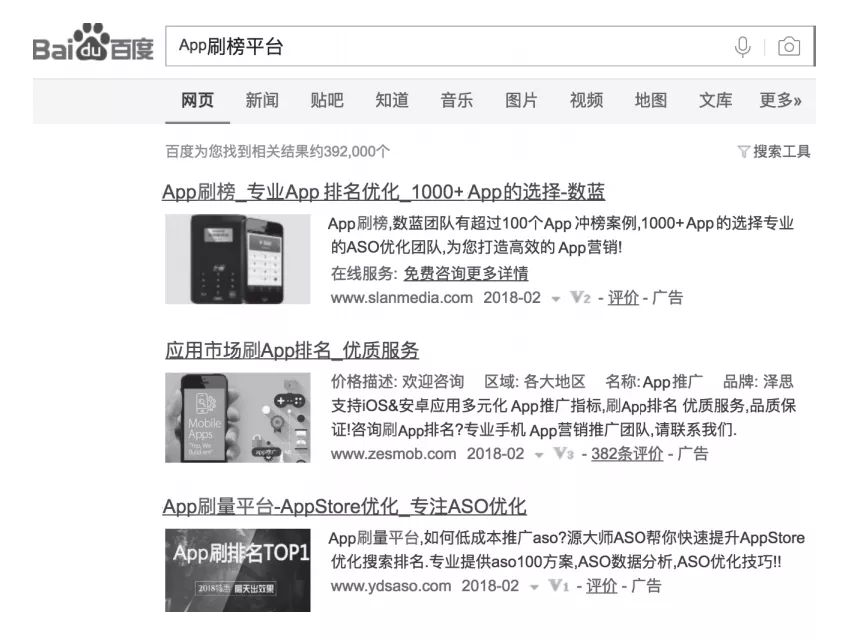The height and width of the screenshot is (639, 846).
Task: Switch to the 视频 tab
Action: (x=586, y=100)
